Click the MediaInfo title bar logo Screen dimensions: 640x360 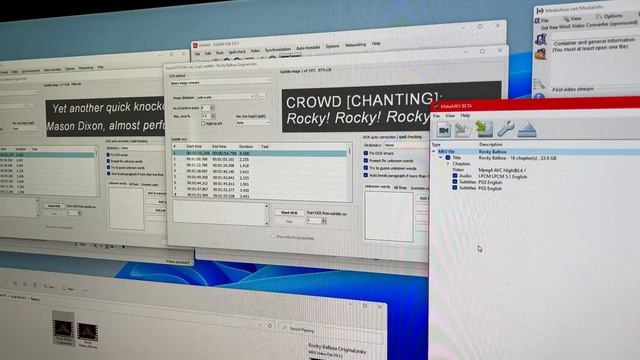coord(540,11)
